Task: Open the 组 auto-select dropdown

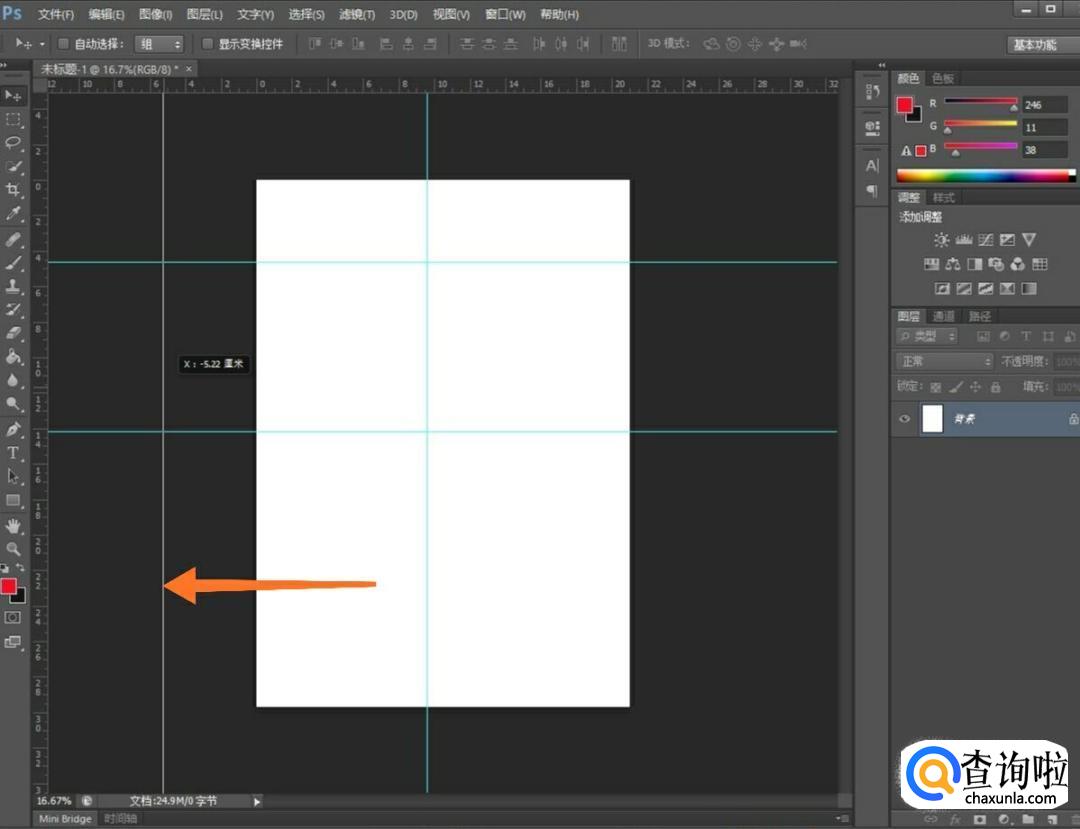Action: pyautogui.click(x=160, y=44)
